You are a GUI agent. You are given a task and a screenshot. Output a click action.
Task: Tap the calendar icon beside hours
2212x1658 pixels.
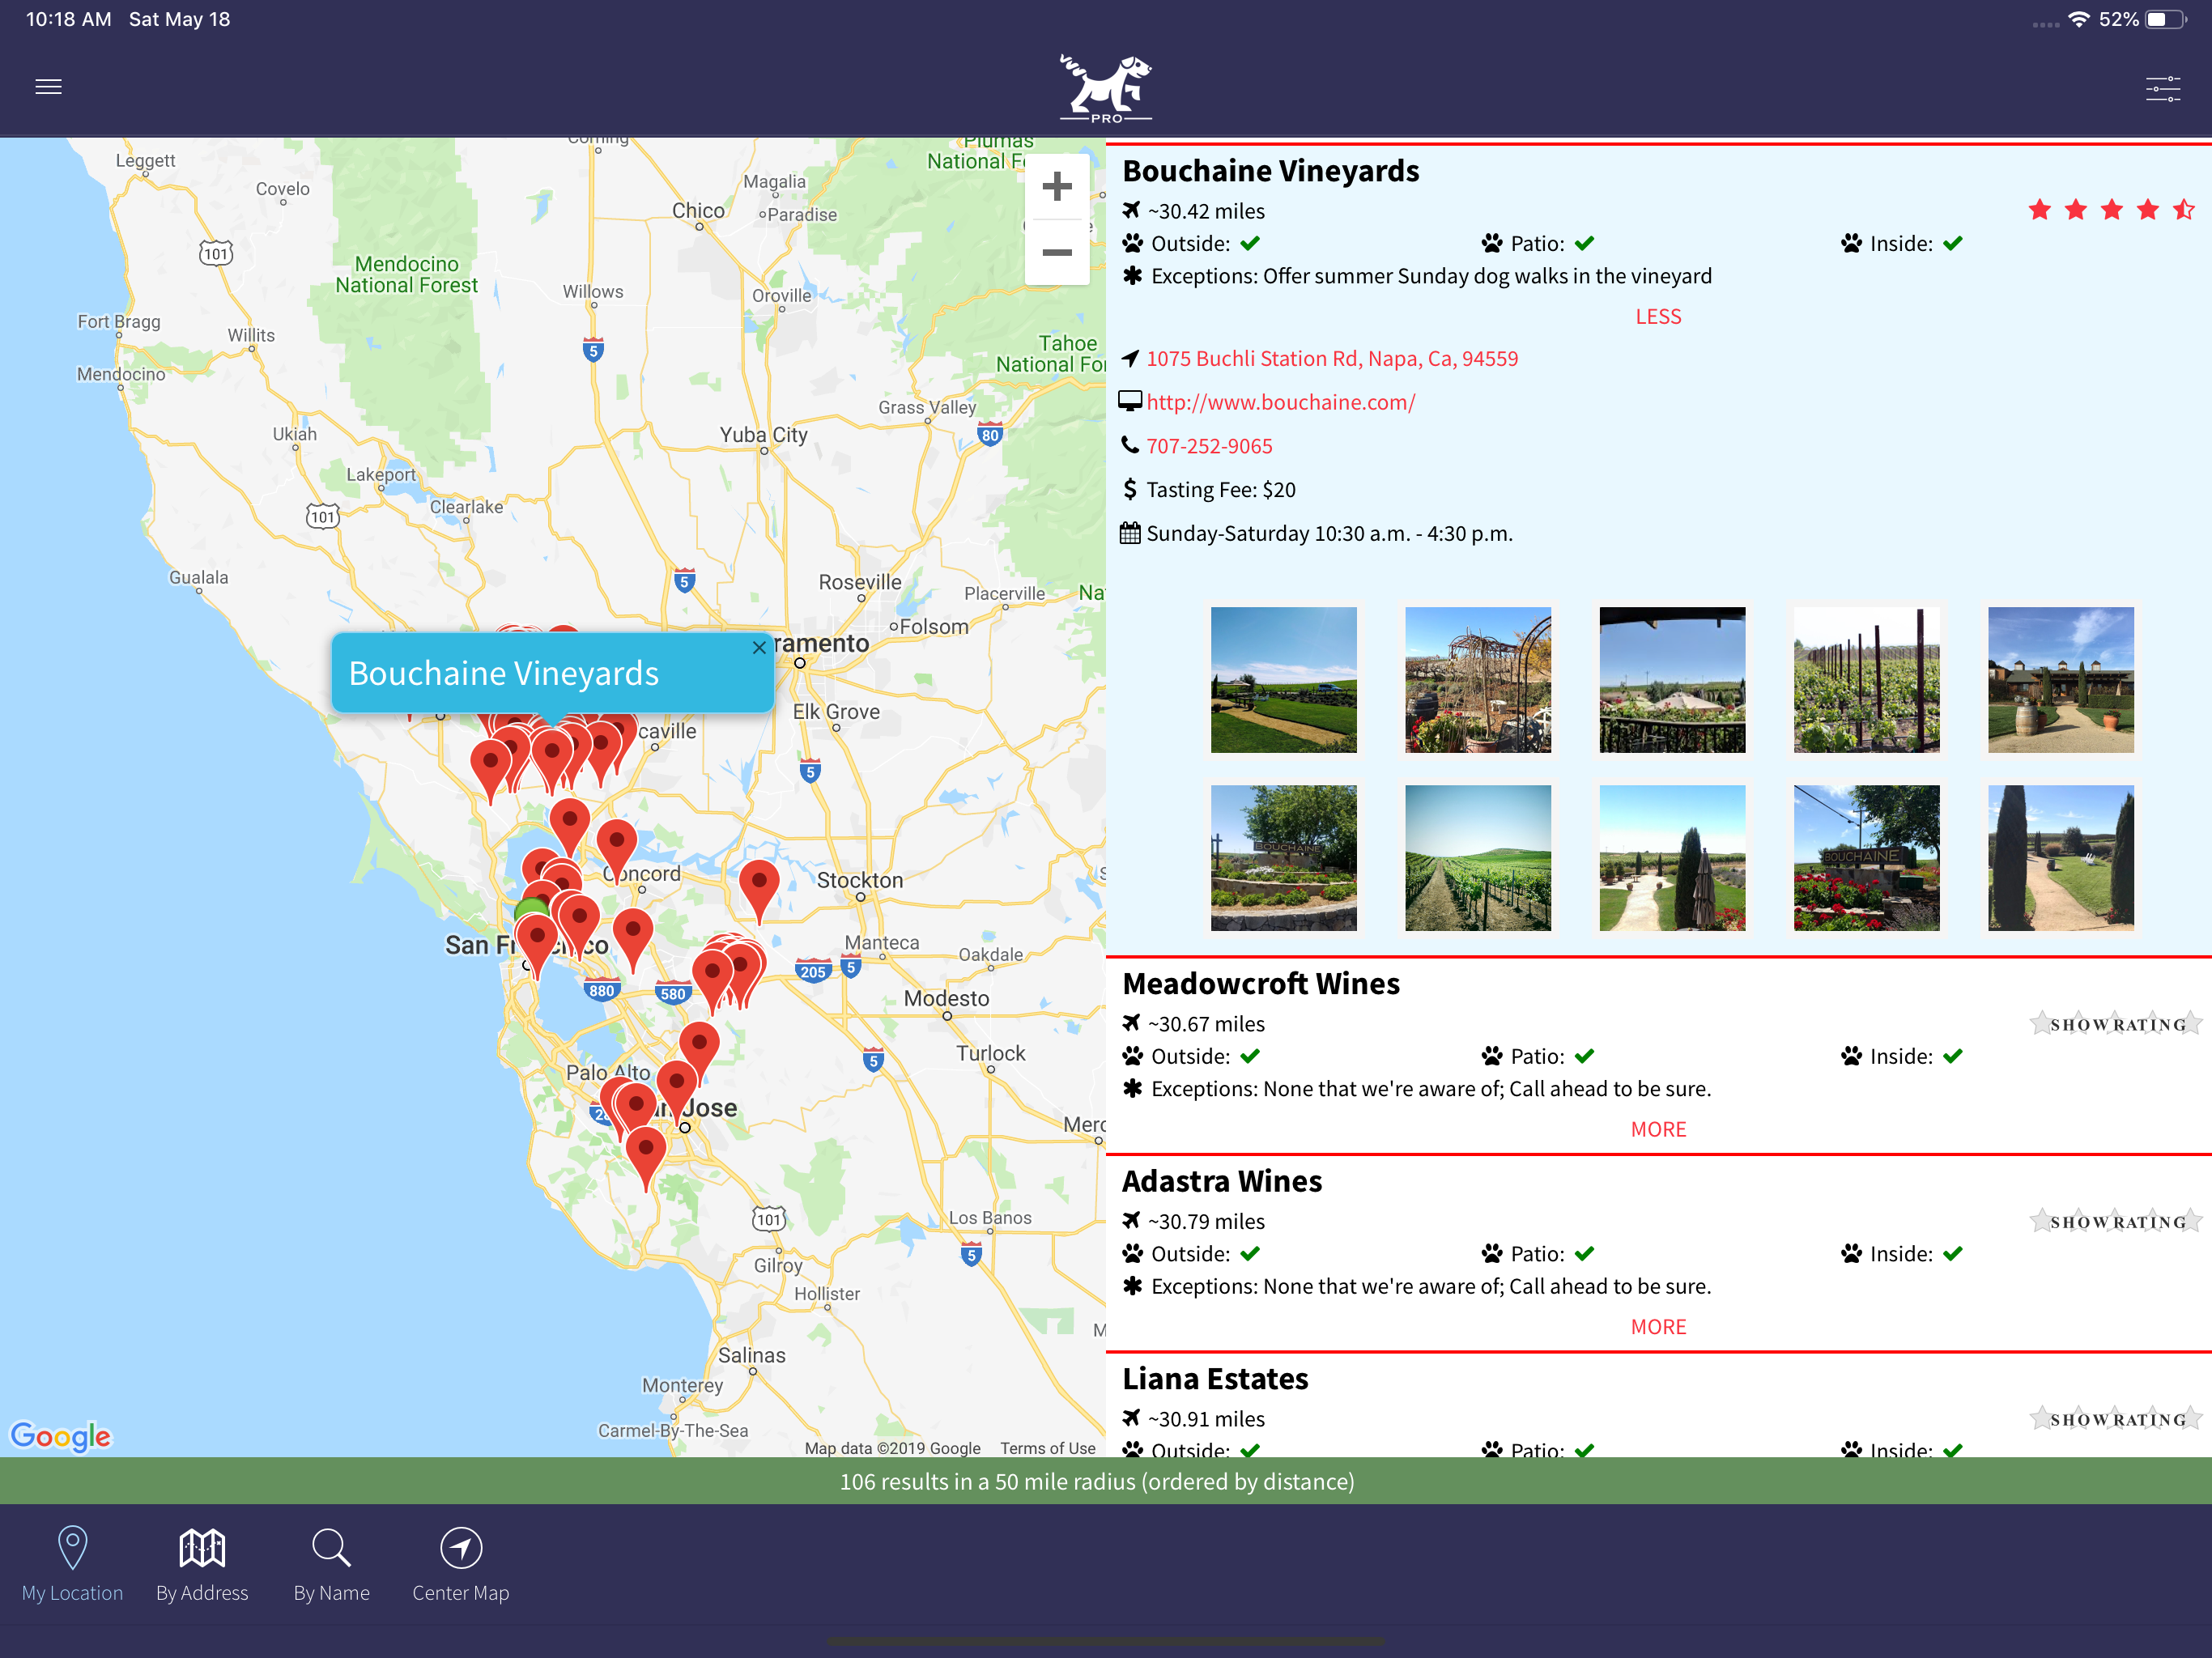[x=1130, y=533]
